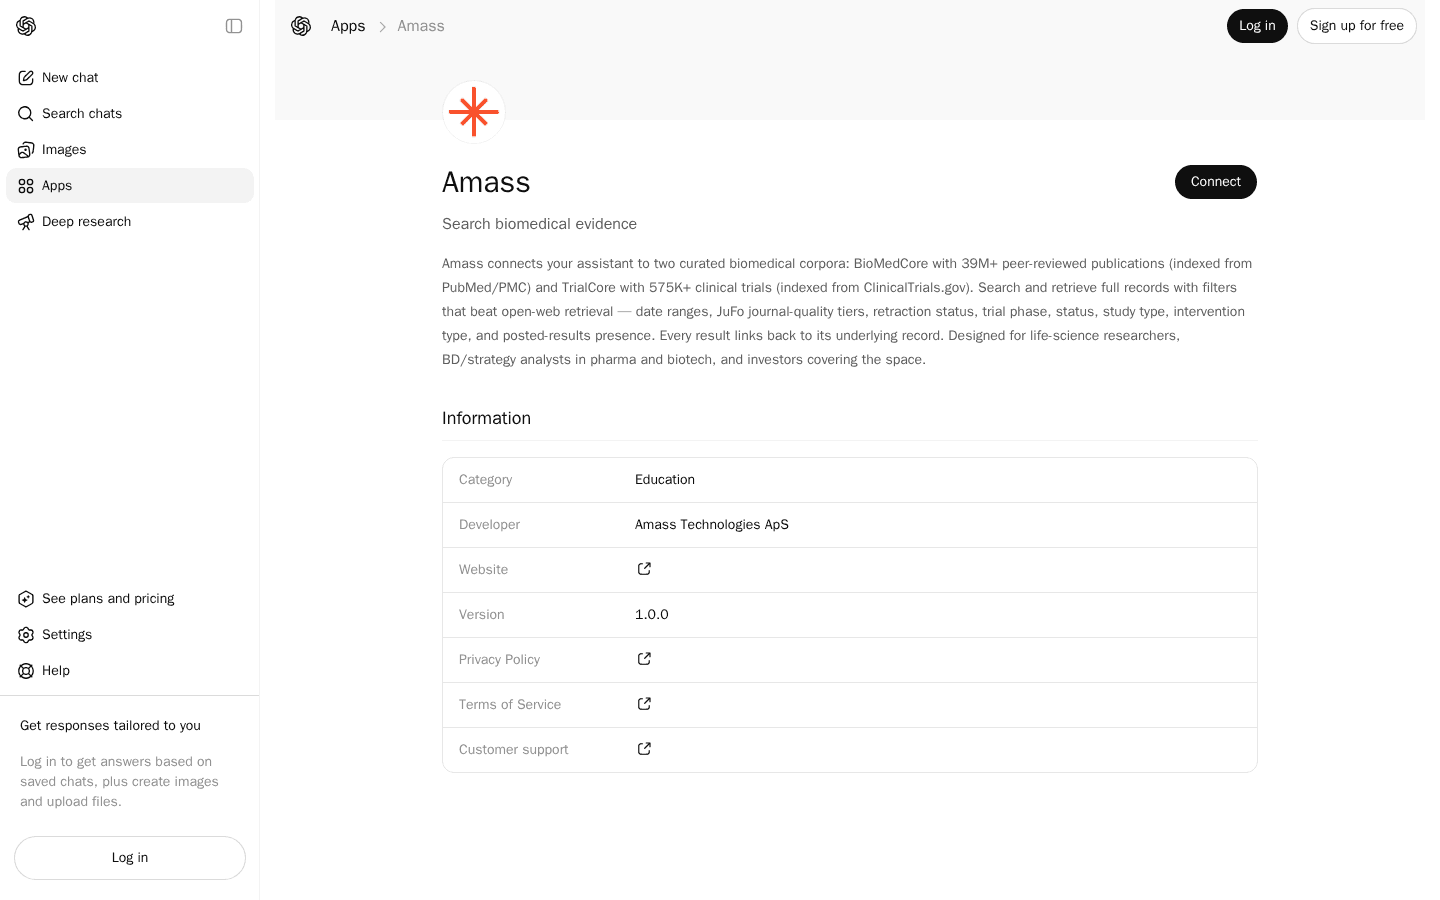Click the Deep research telescope icon
The height and width of the screenshot is (900, 1440).
[x=26, y=222]
